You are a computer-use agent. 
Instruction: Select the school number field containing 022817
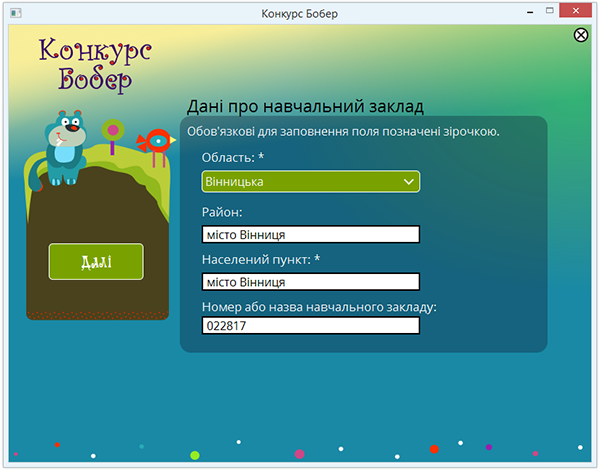point(310,325)
